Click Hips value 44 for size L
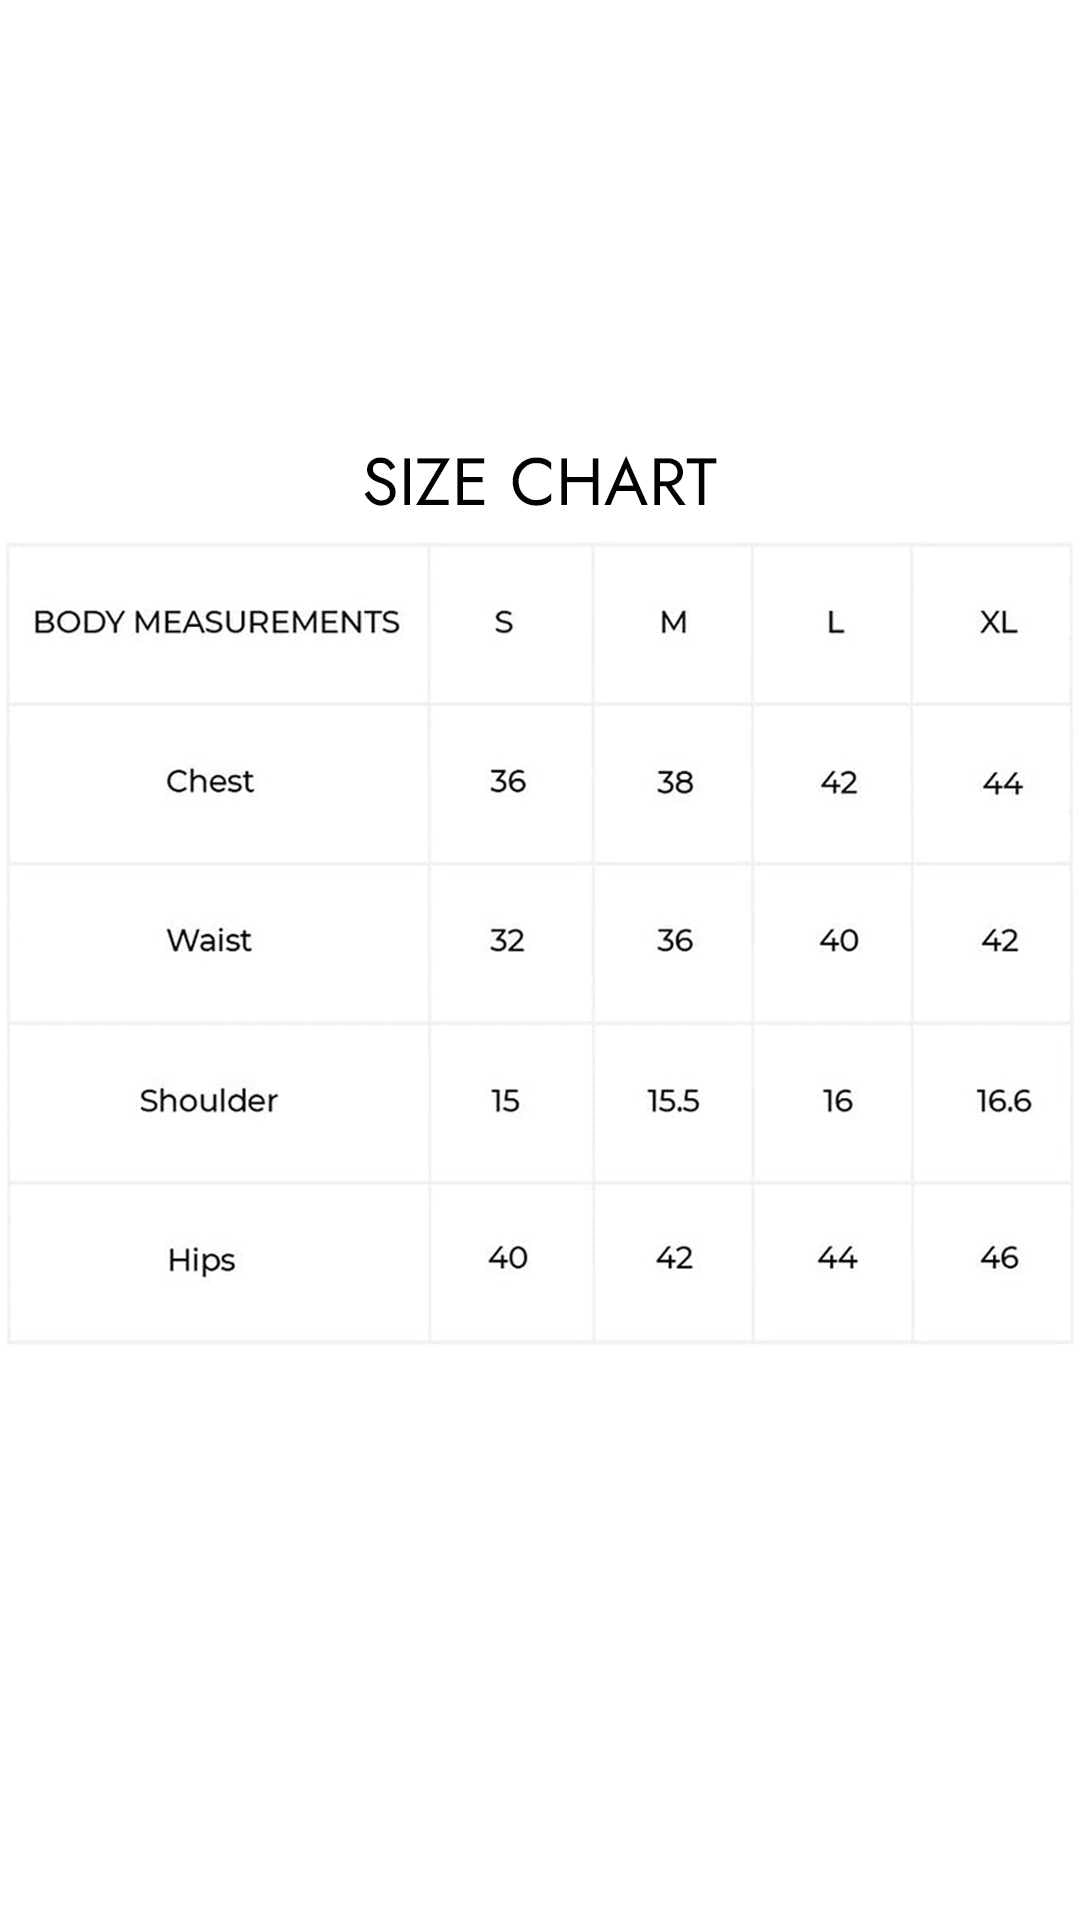The height and width of the screenshot is (1920, 1080). tap(837, 1258)
